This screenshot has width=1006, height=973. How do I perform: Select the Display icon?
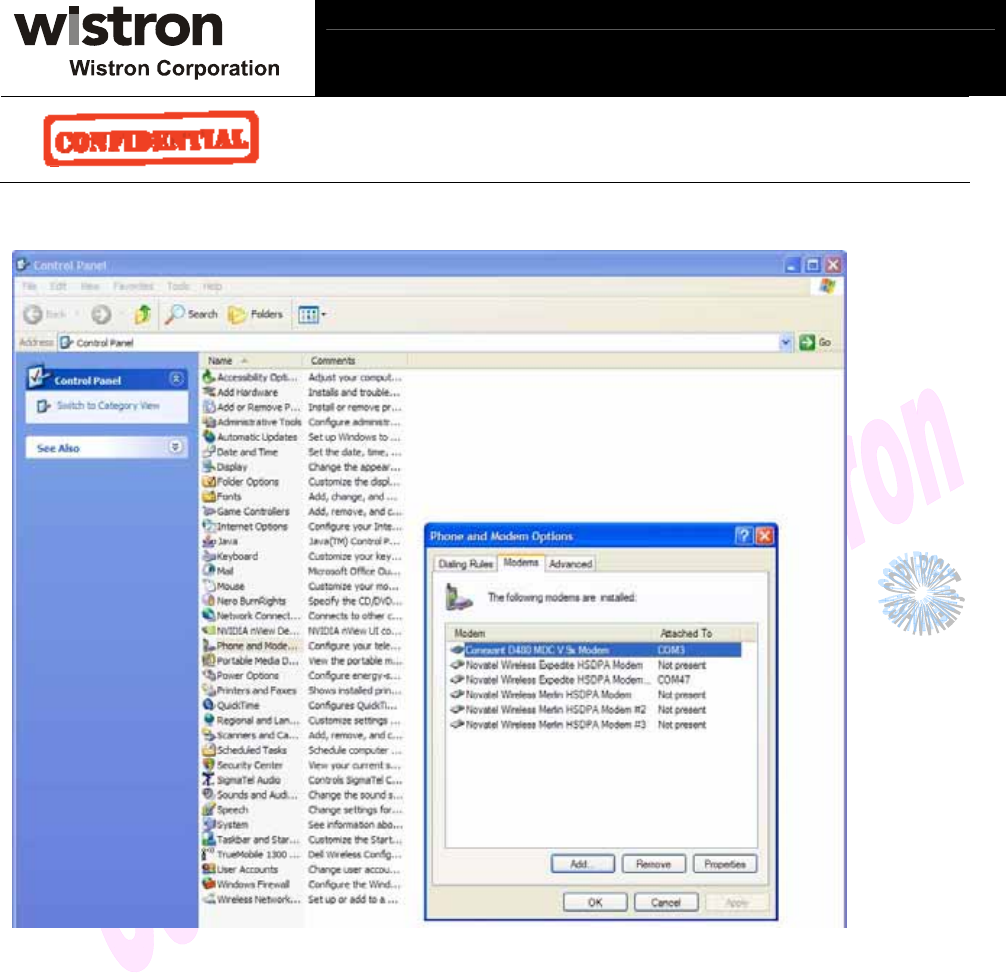click(x=209, y=466)
